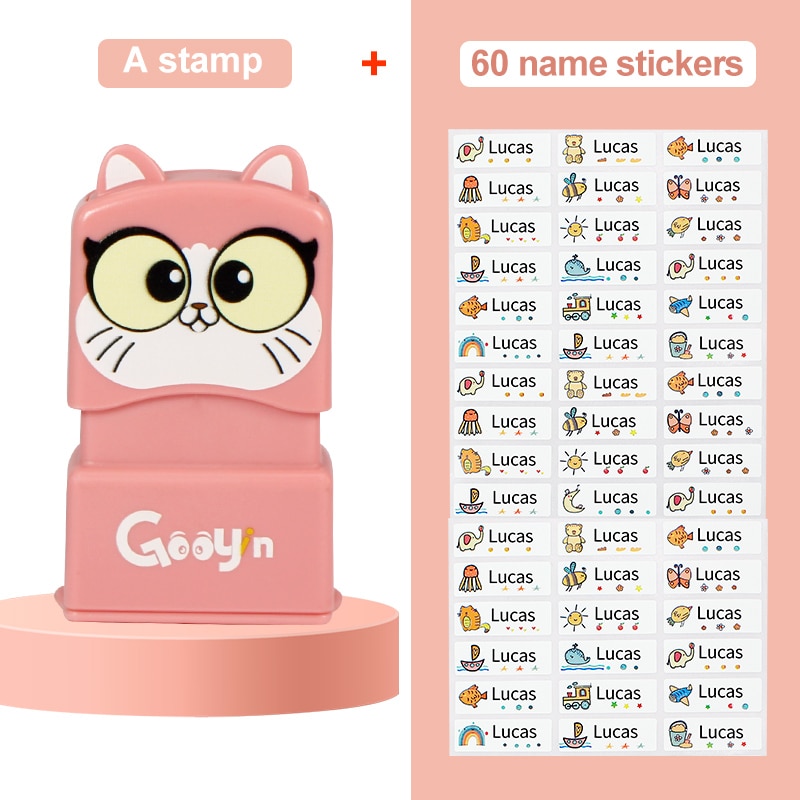Click the "A stamp" pink label

[x=194, y=63]
